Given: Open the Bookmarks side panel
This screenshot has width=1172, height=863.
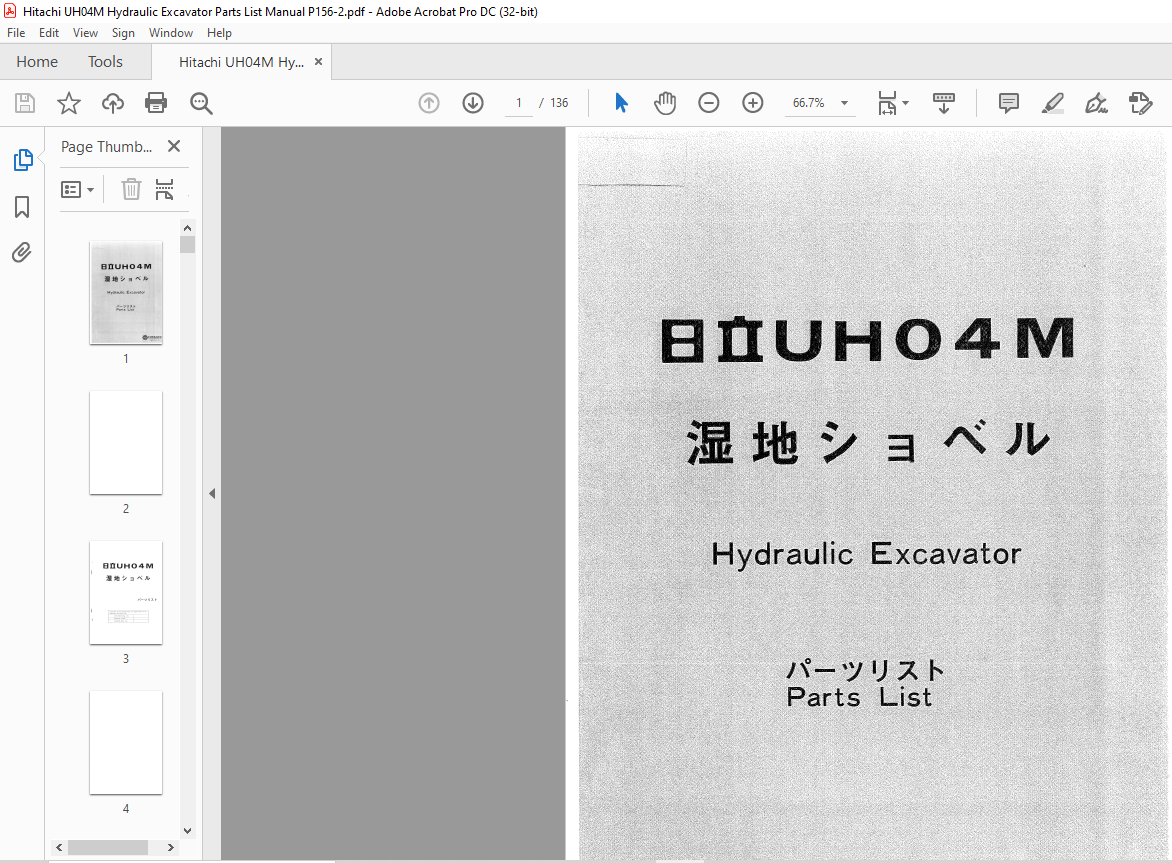Looking at the screenshot, I should point(22,207).
